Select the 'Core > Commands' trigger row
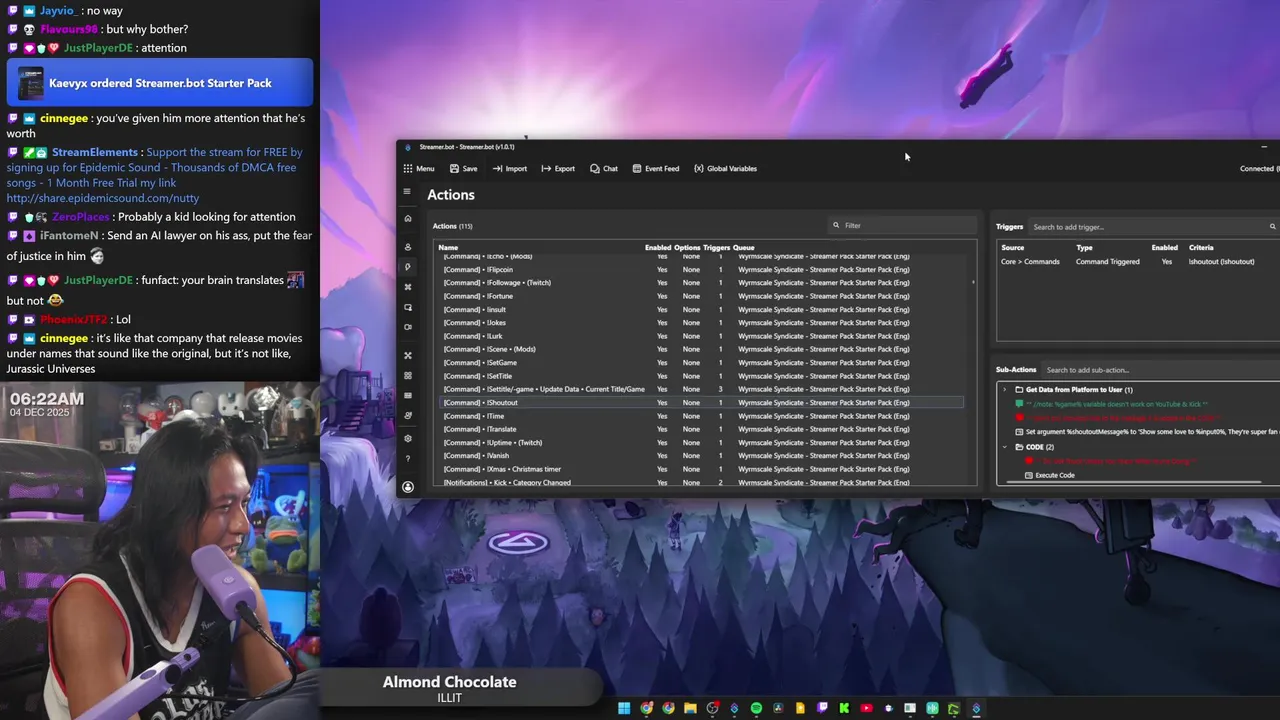This screenshot has width=1280, height=720. pyautogui.click(x=1138, y=262)
